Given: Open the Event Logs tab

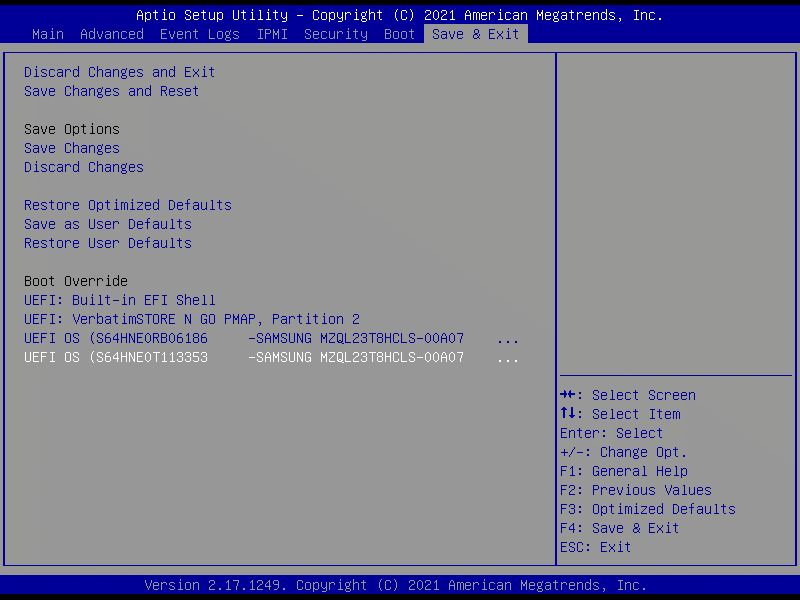Looking at the screenshot, I should click(x=200, y=34).
